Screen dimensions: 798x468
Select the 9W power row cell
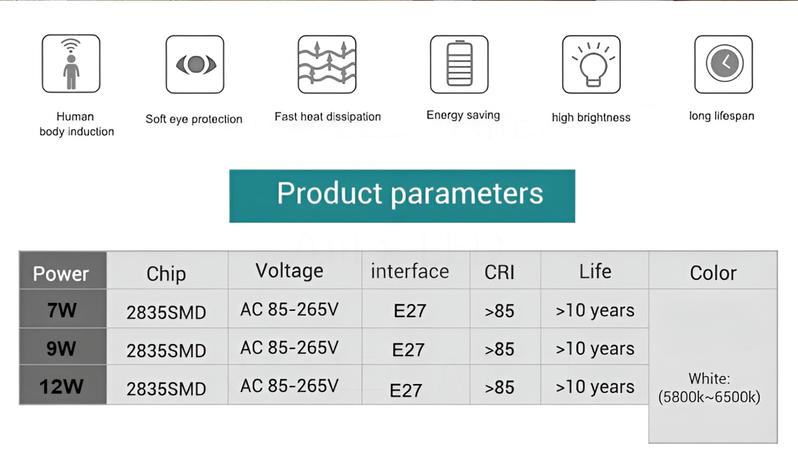pos(63,347)
